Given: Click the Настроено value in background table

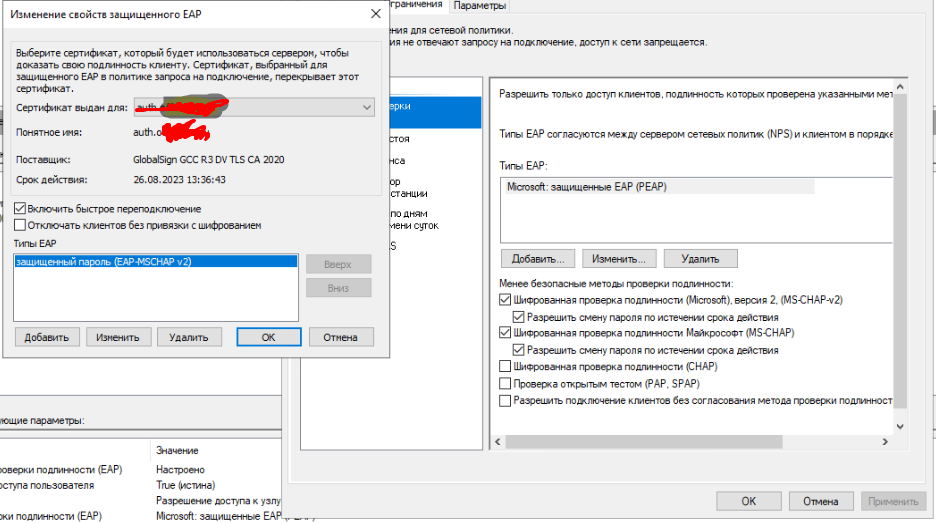Looking at the screenshot, I should click(x=180, y=470).
